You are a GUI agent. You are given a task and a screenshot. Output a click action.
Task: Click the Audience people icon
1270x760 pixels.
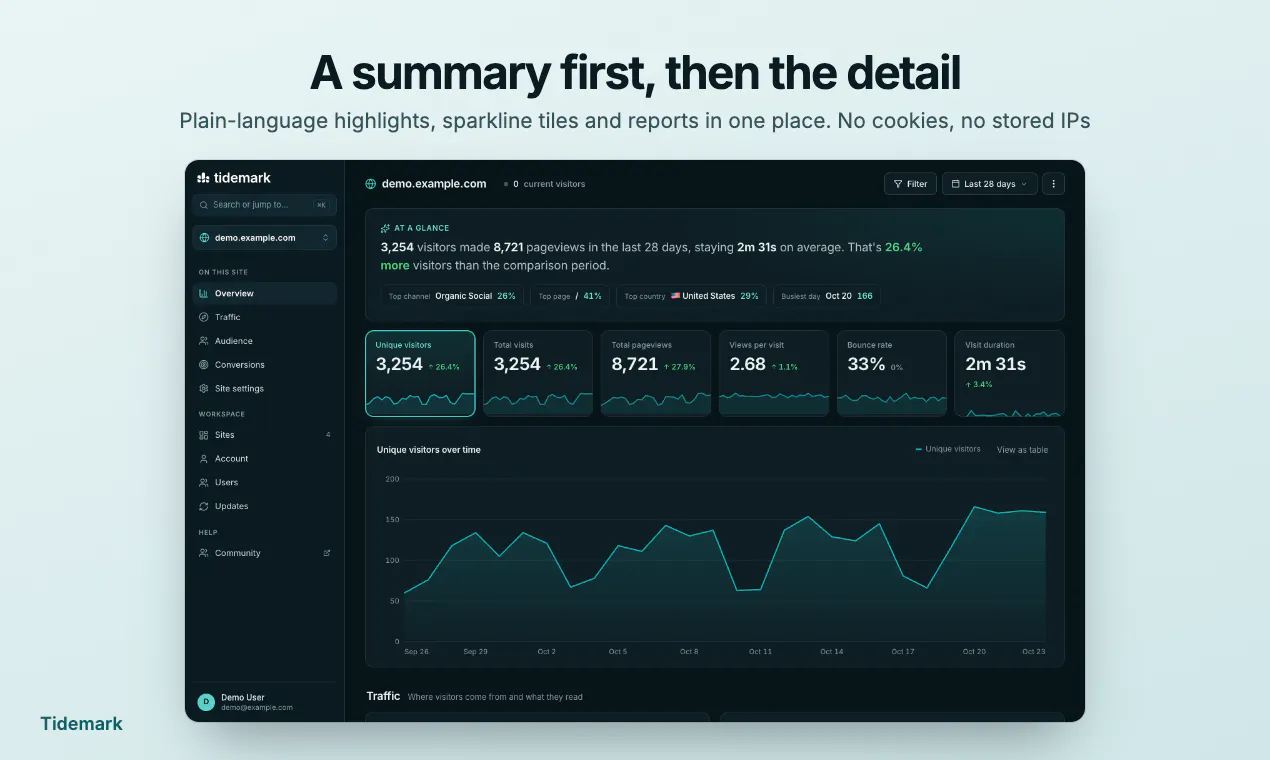pyautogui.click(x=204, y=341)
